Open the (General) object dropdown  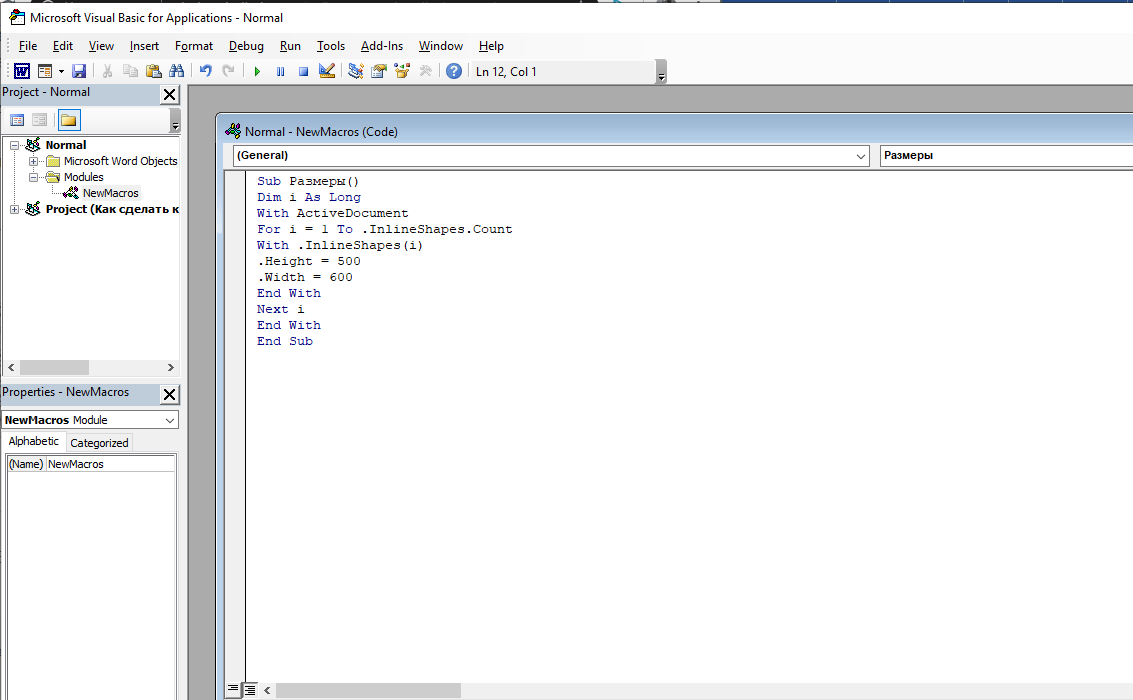[862, 156]
